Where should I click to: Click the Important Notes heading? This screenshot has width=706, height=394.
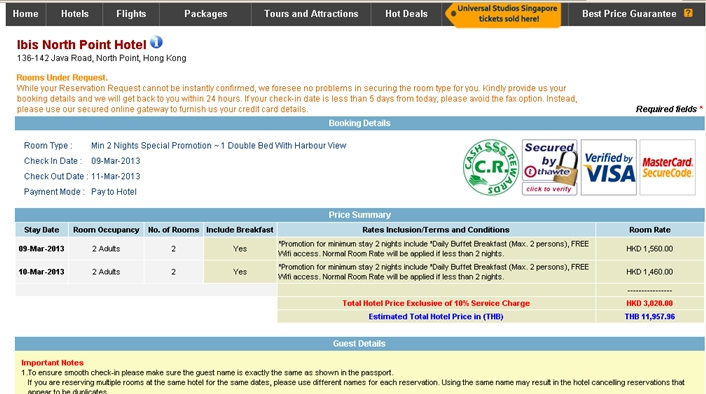(x=52, y=362)
